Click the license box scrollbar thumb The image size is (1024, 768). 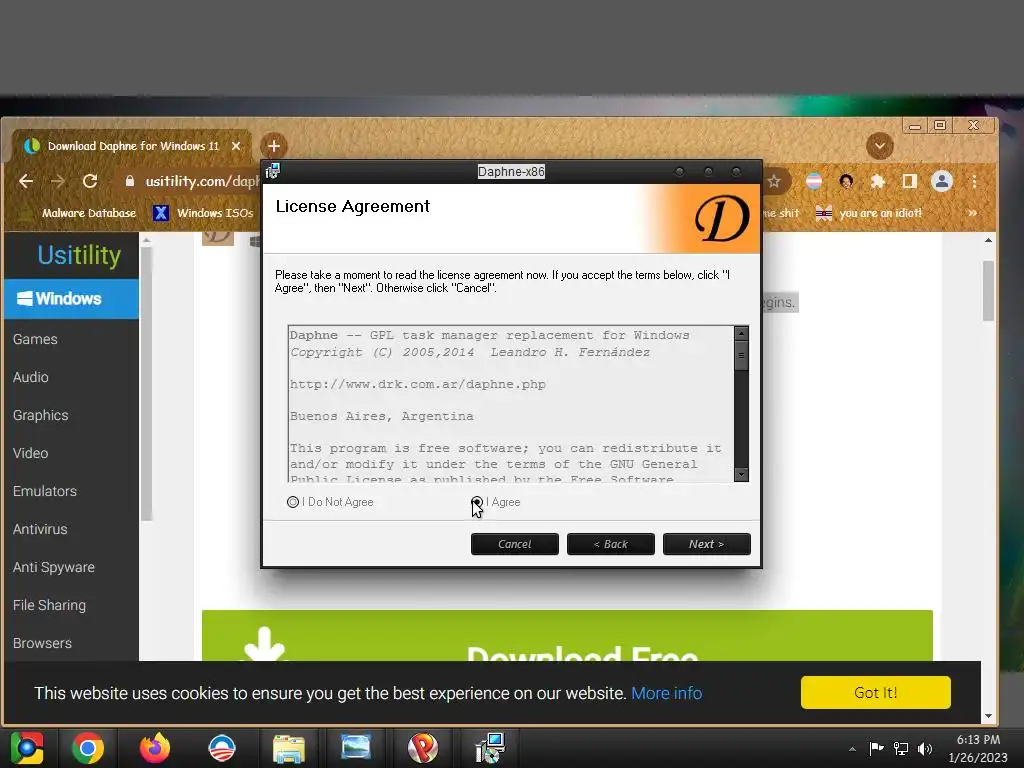(x=741, y=356)
